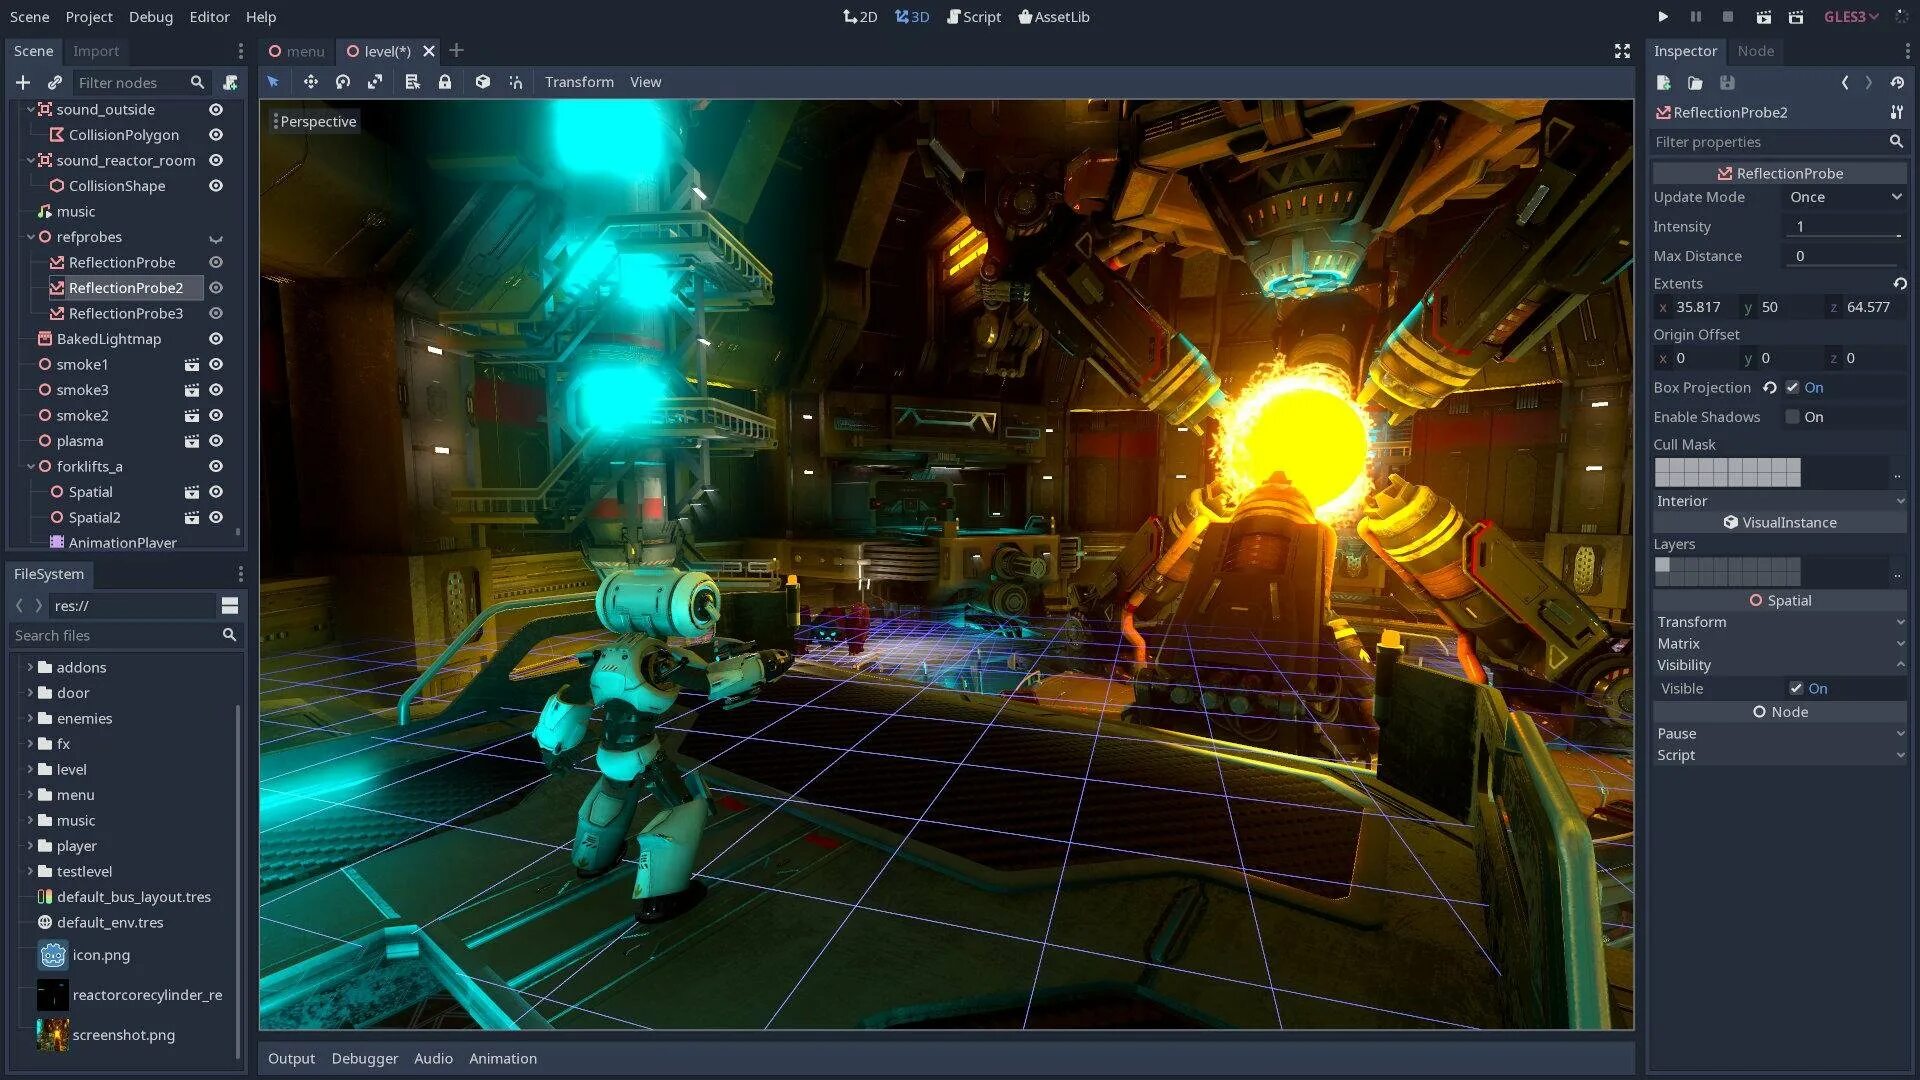Click the Move tool icon in toolbar
The height and width of the screenshot is (1080, 1920).
click(x=309, y=82)
